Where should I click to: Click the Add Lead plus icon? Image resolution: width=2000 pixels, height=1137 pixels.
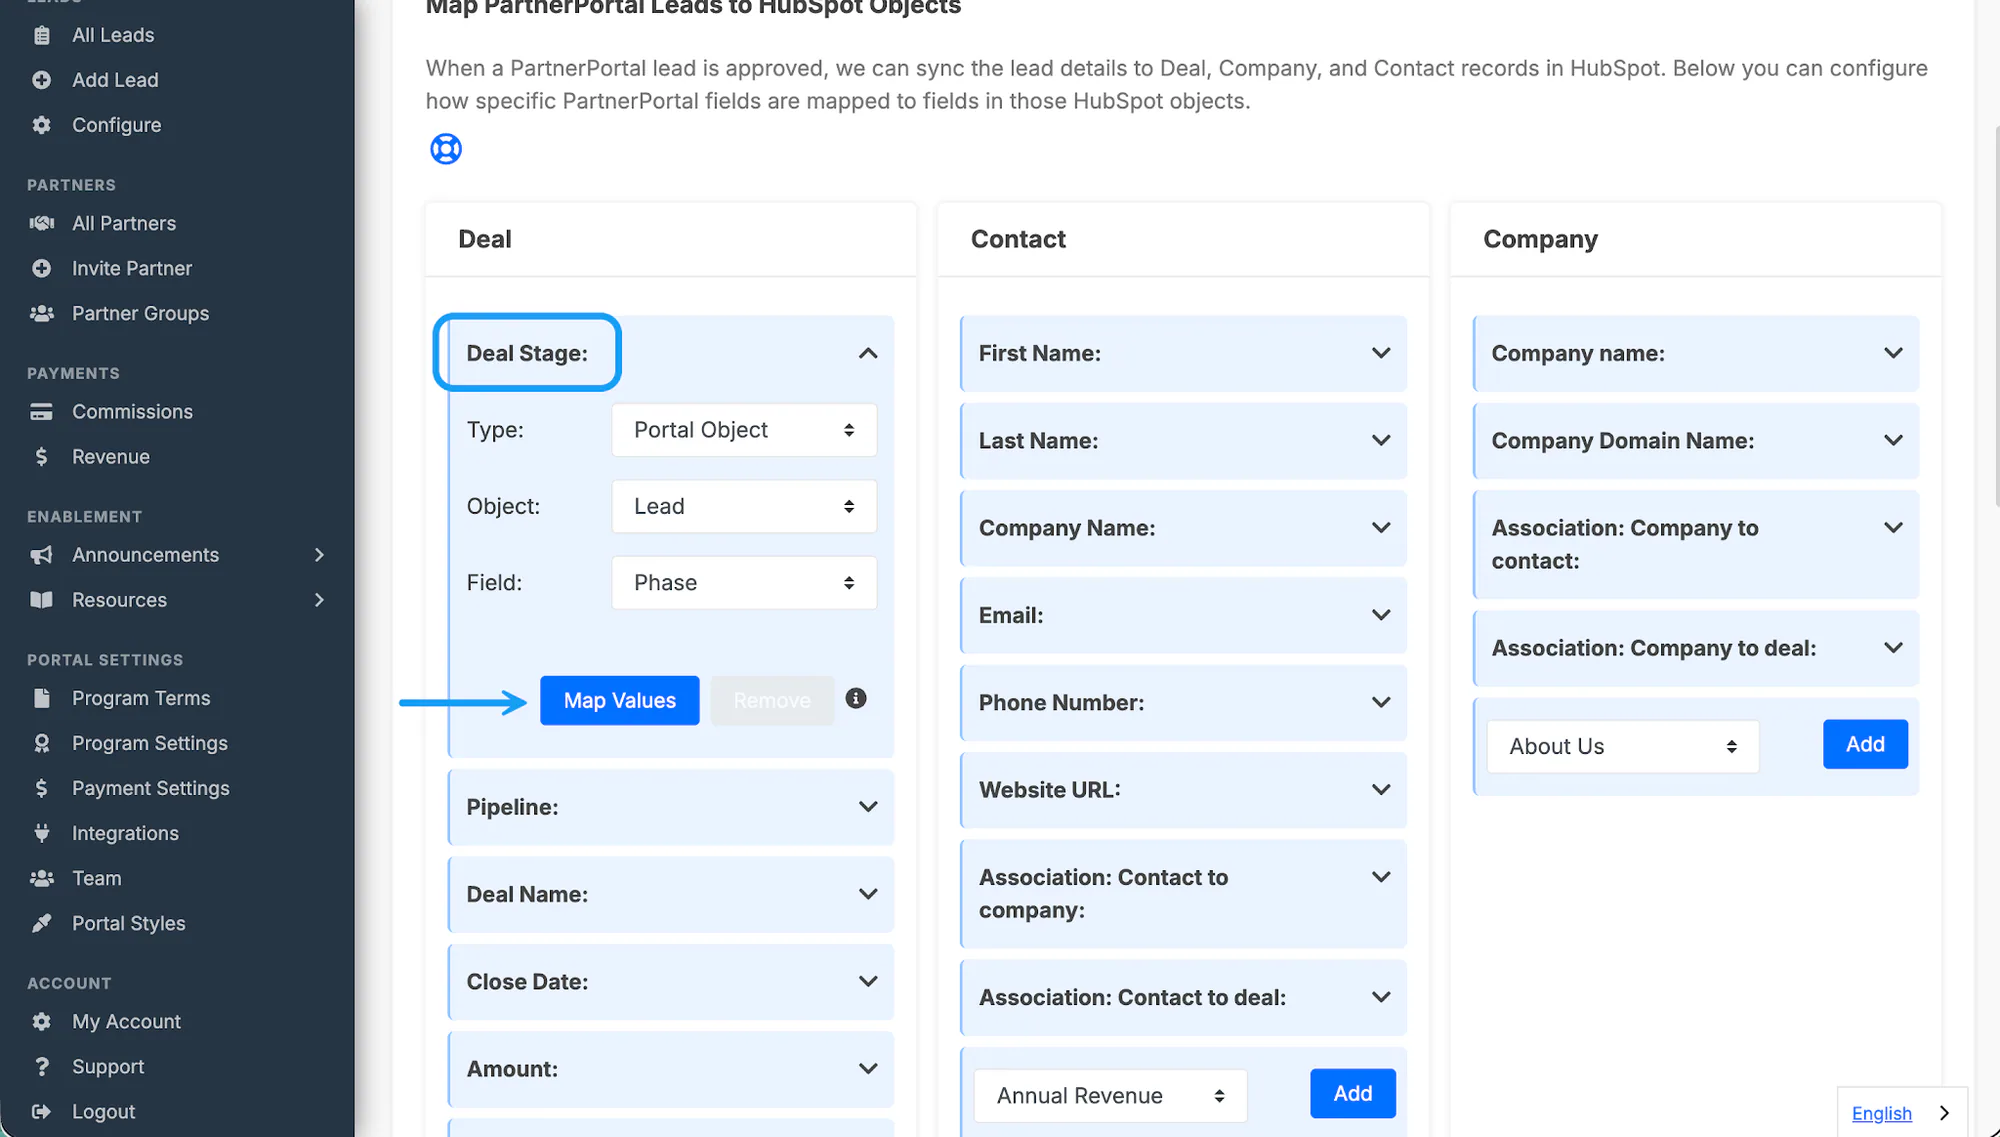pyautogui.click(x=41, y=80)
